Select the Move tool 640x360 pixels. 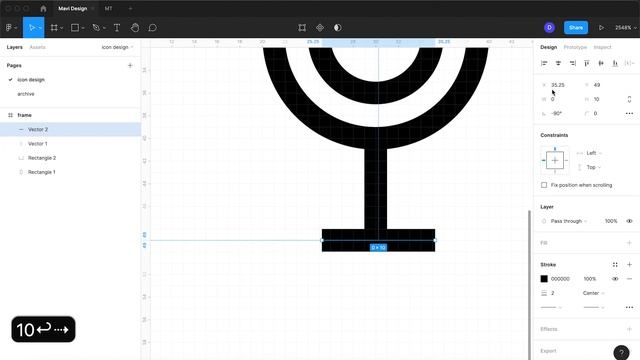tap(31, 28)
